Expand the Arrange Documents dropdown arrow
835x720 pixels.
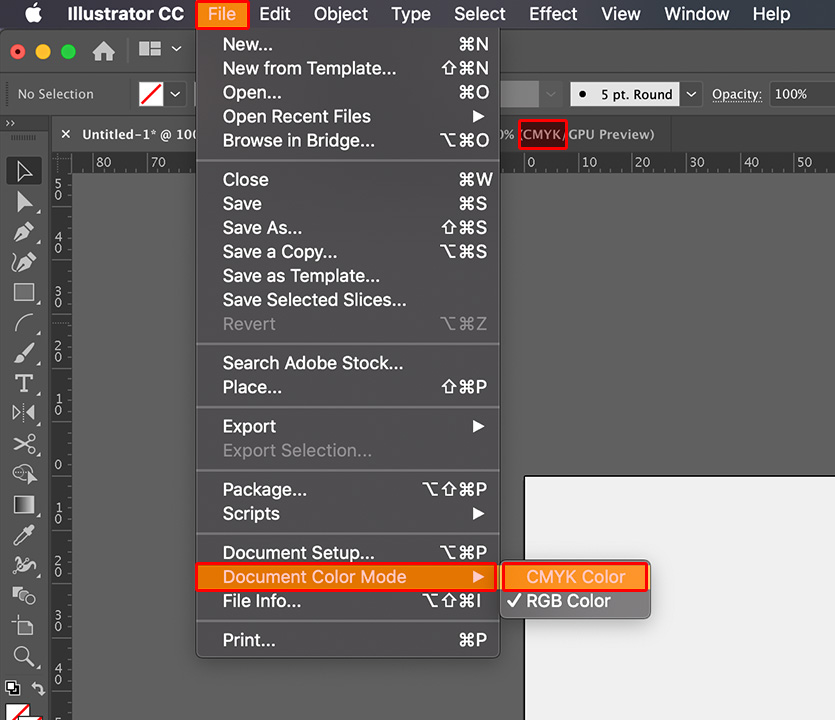176,49
